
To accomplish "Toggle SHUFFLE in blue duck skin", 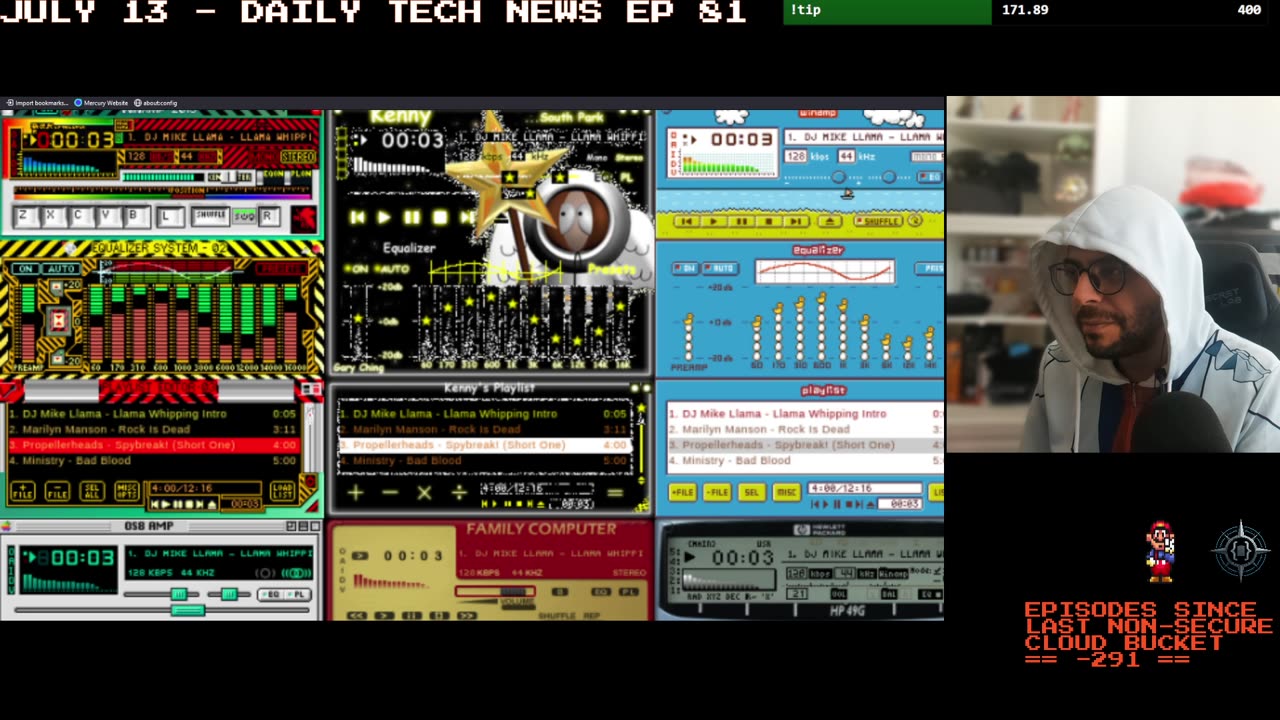I will pyautogui.click(x=878, y=221).
